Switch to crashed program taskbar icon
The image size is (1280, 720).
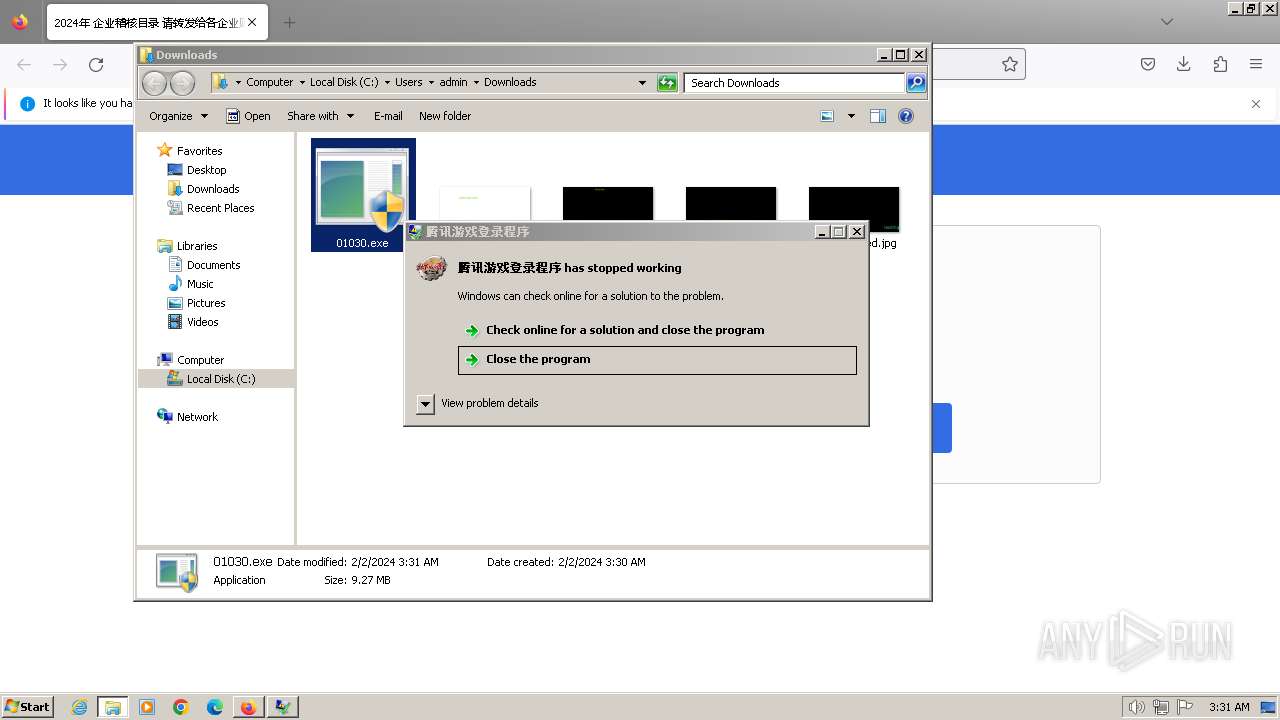tap(283, 707)
